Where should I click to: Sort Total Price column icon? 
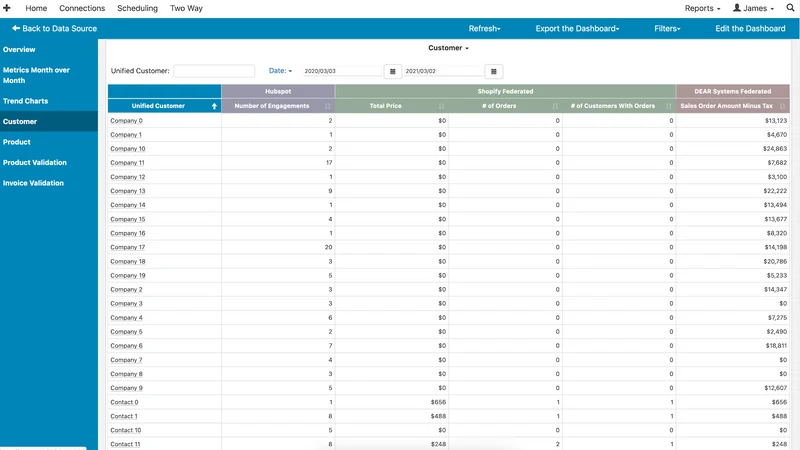(441, 106)
